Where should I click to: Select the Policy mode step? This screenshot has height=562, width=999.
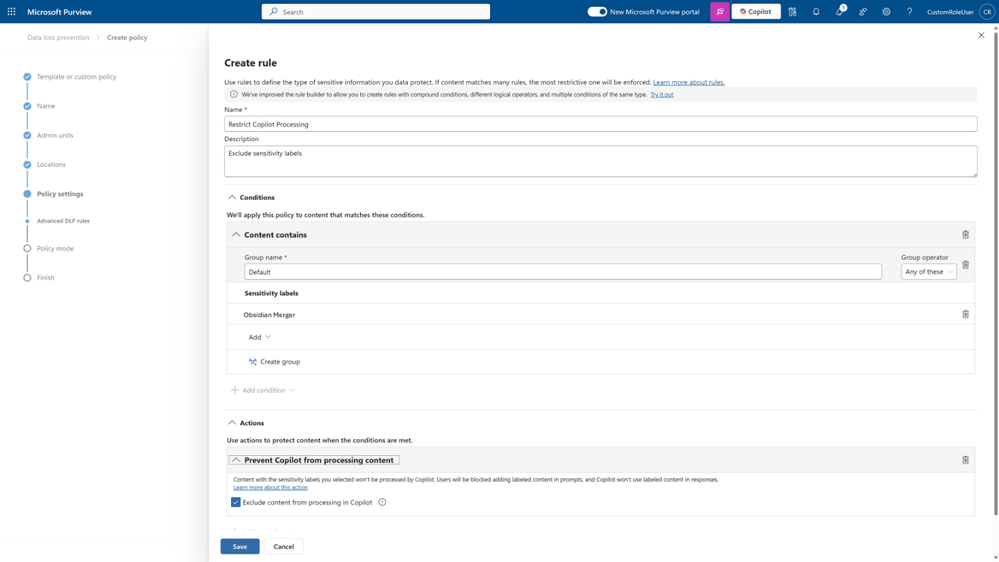tap(55, 249)
